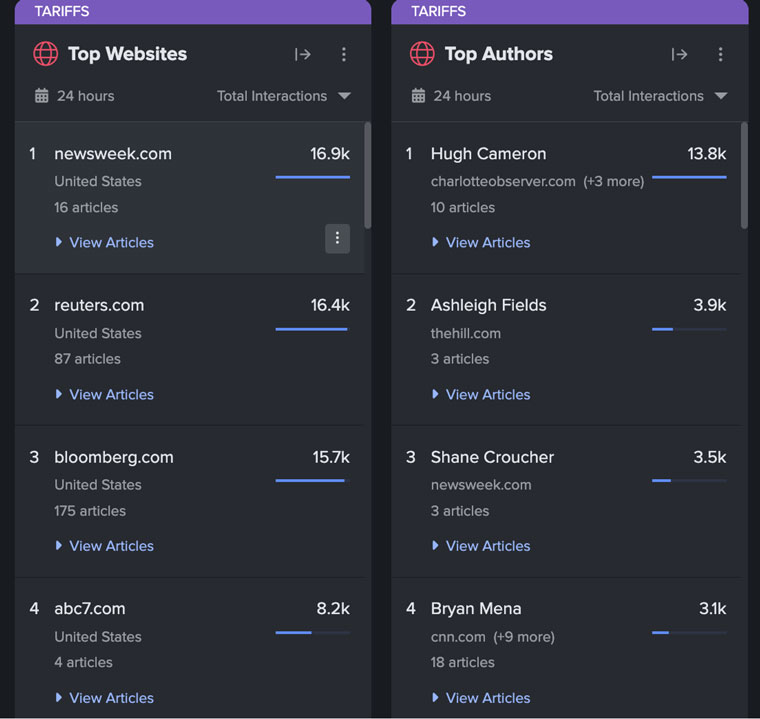The image size is (760, 719).
Task: Open the kebab menu in Top Websites header
Action: (x=344, y=54)
